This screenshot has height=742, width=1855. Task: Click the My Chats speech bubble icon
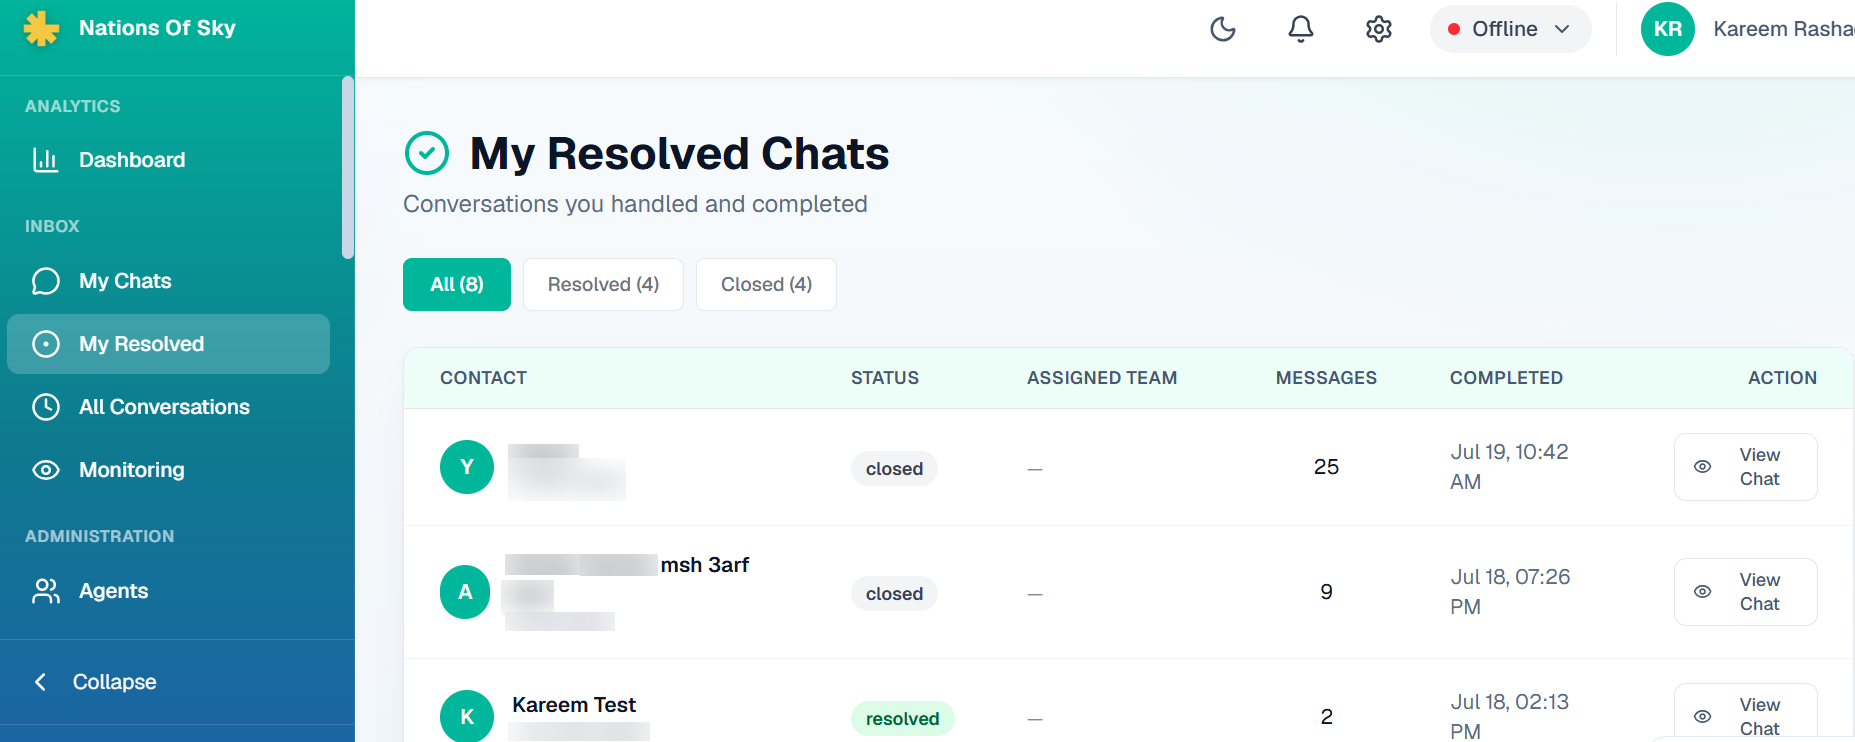[46, 281]
